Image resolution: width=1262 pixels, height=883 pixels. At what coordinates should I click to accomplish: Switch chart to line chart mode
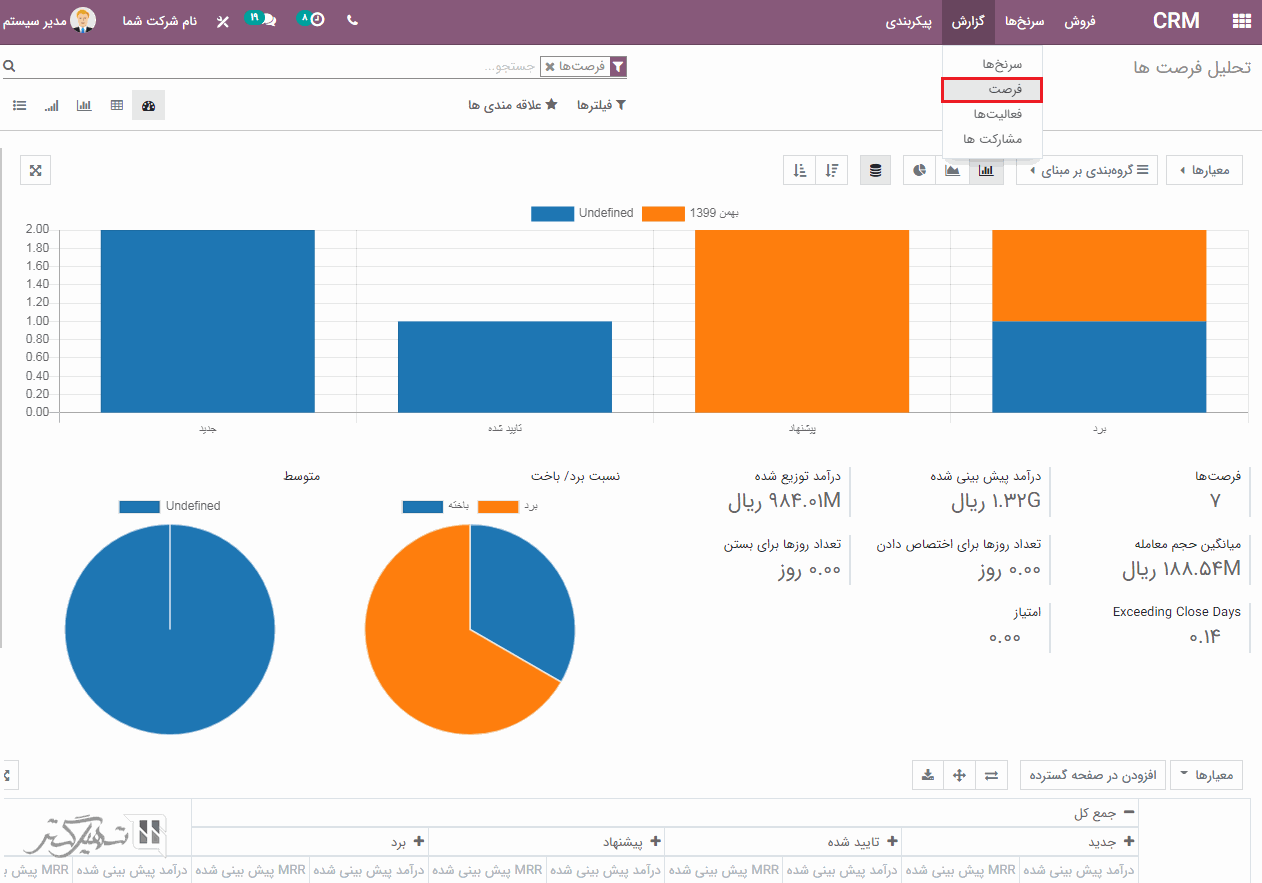coord(953,170)
